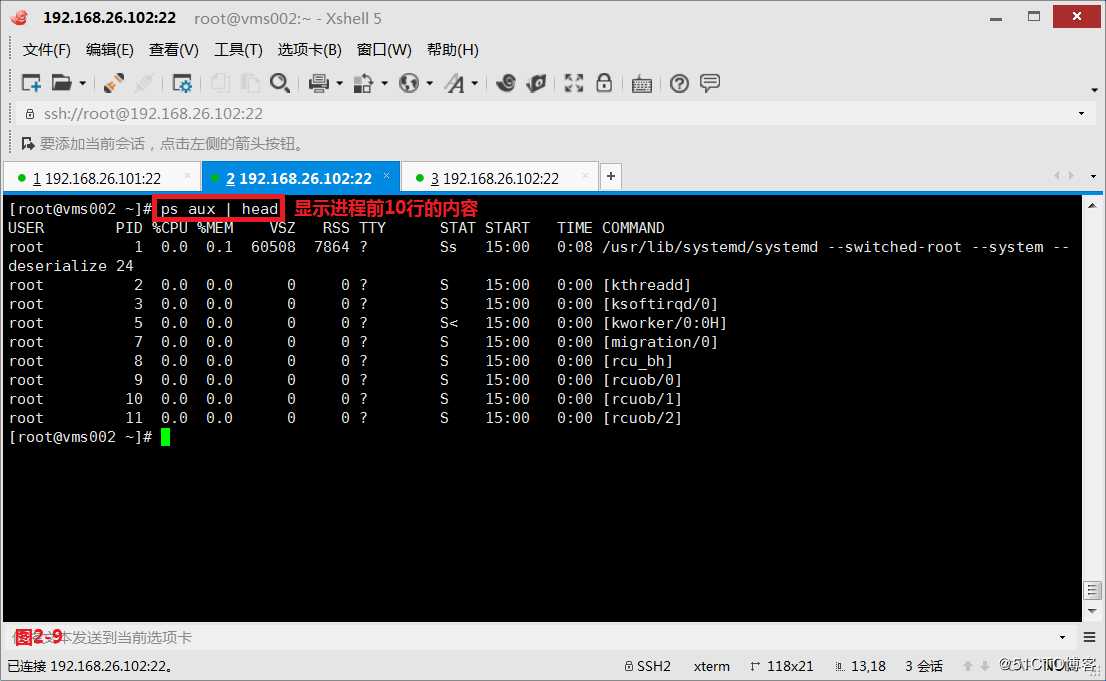Click the add current session arrow icon
The height and width of the screenshot is (681, 1106).
(x=28, y=144)
